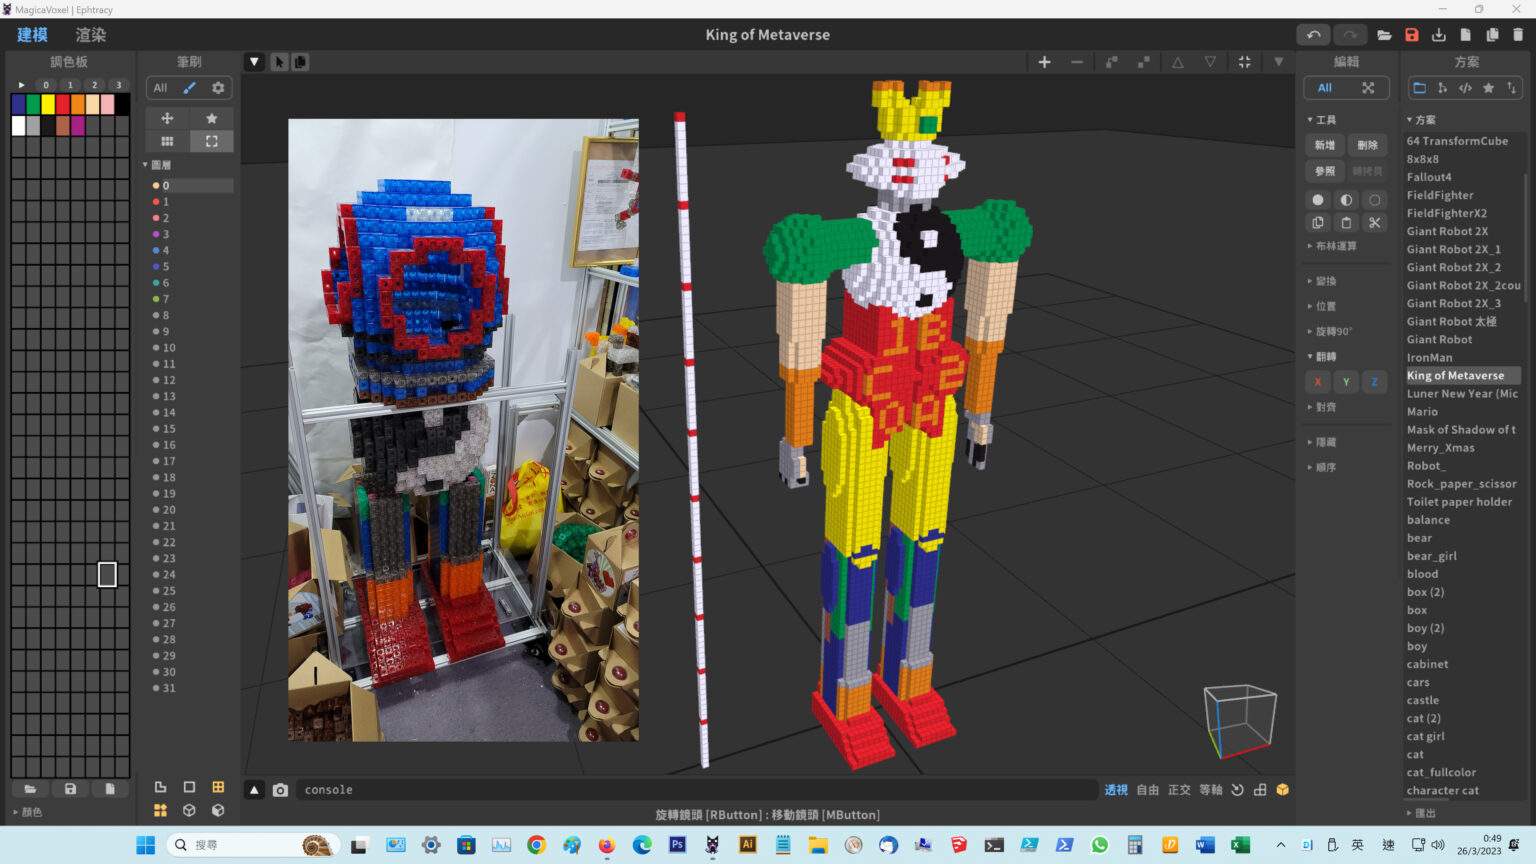Create new file with the page icon

pos(1465,35)
